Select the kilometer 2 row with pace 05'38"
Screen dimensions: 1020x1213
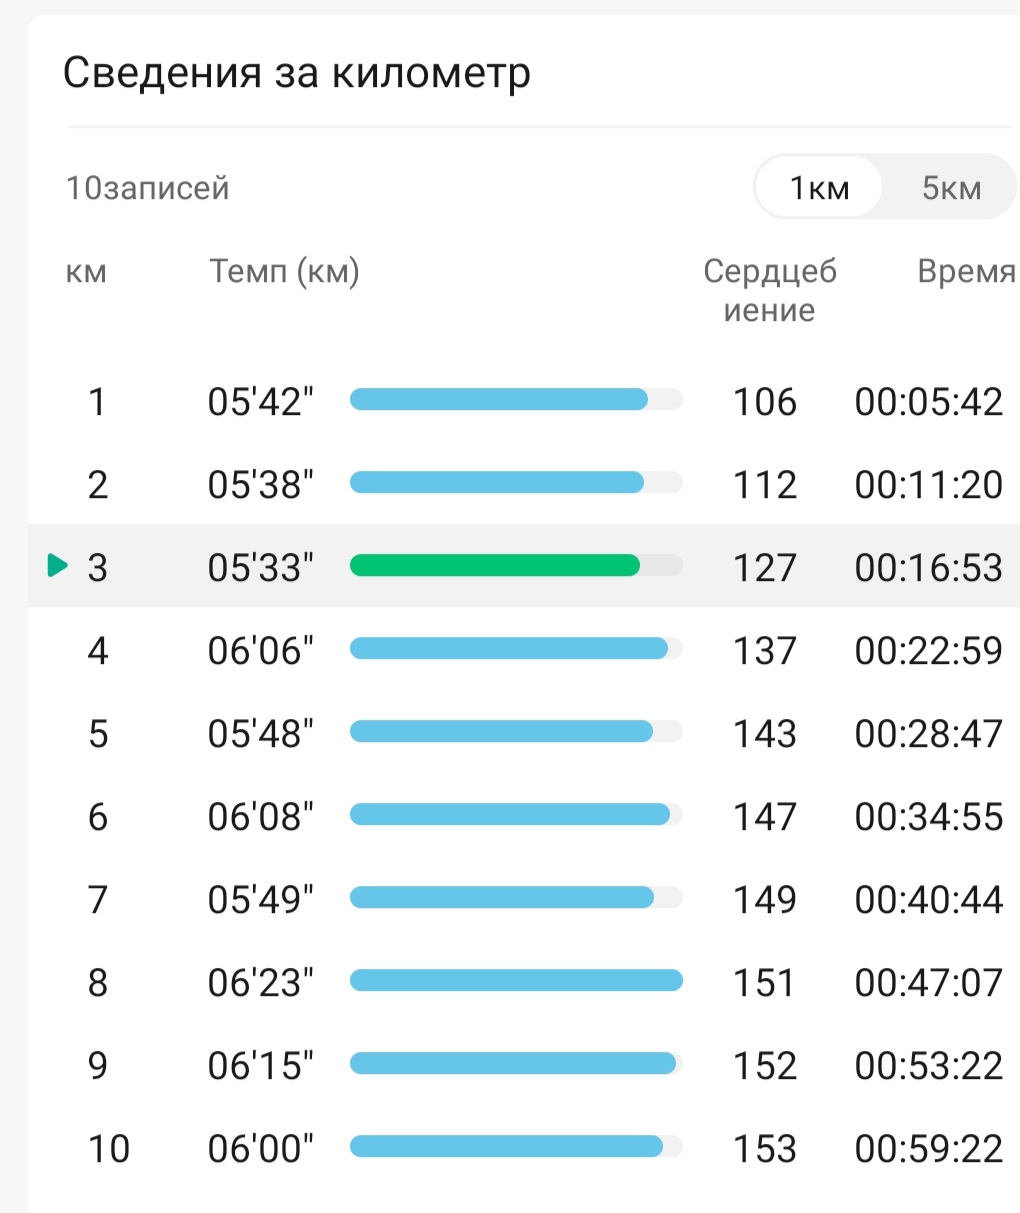pos(524,484)
